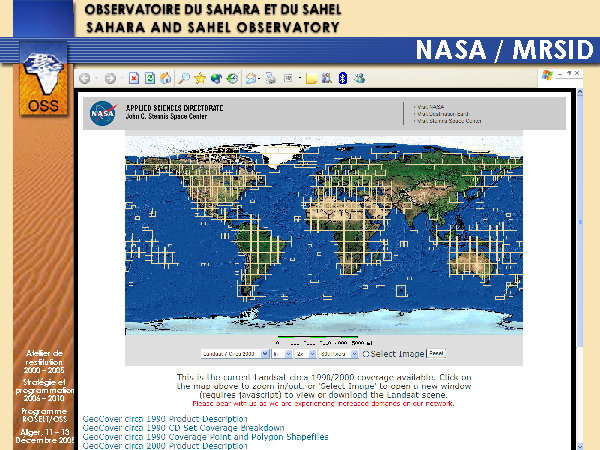
Task: Click the Reset button
Action: point(436,353)
